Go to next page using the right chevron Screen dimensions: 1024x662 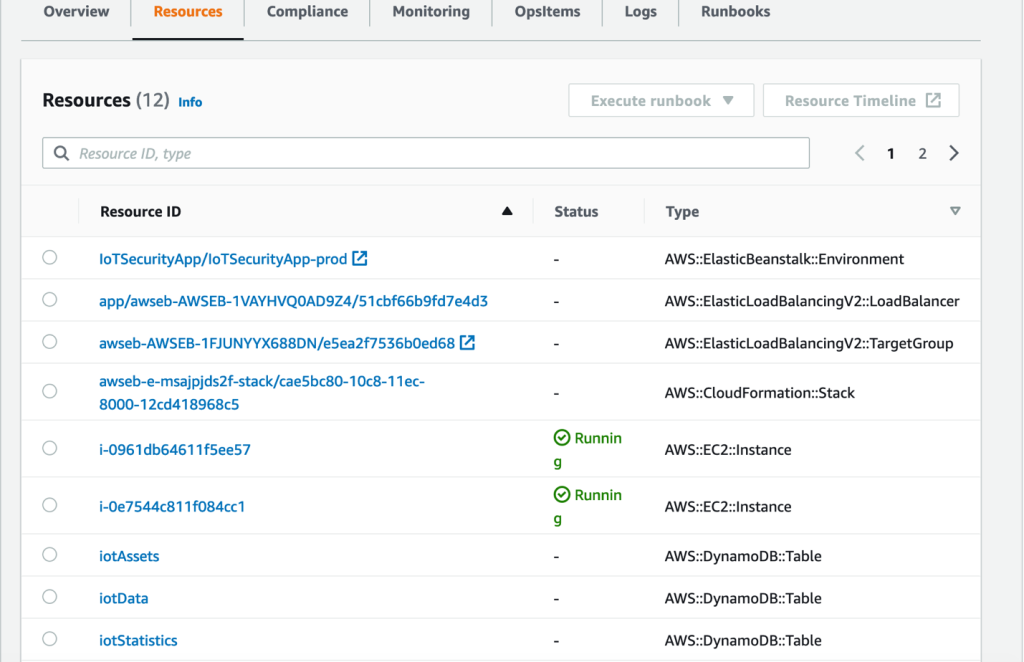click(953, 152)
